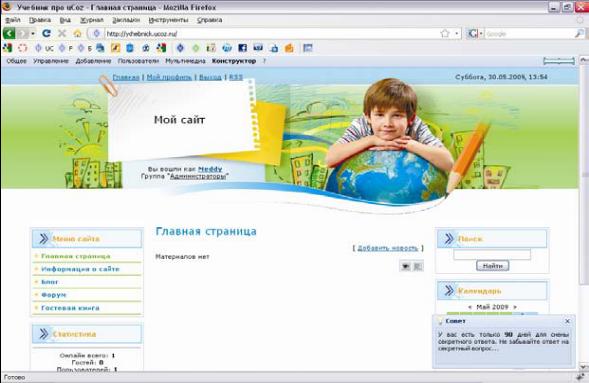Open the Мультимедиа admin bar menu
Image resolution: width=589 pixels, height=383 pixels.
pos(186,61)
